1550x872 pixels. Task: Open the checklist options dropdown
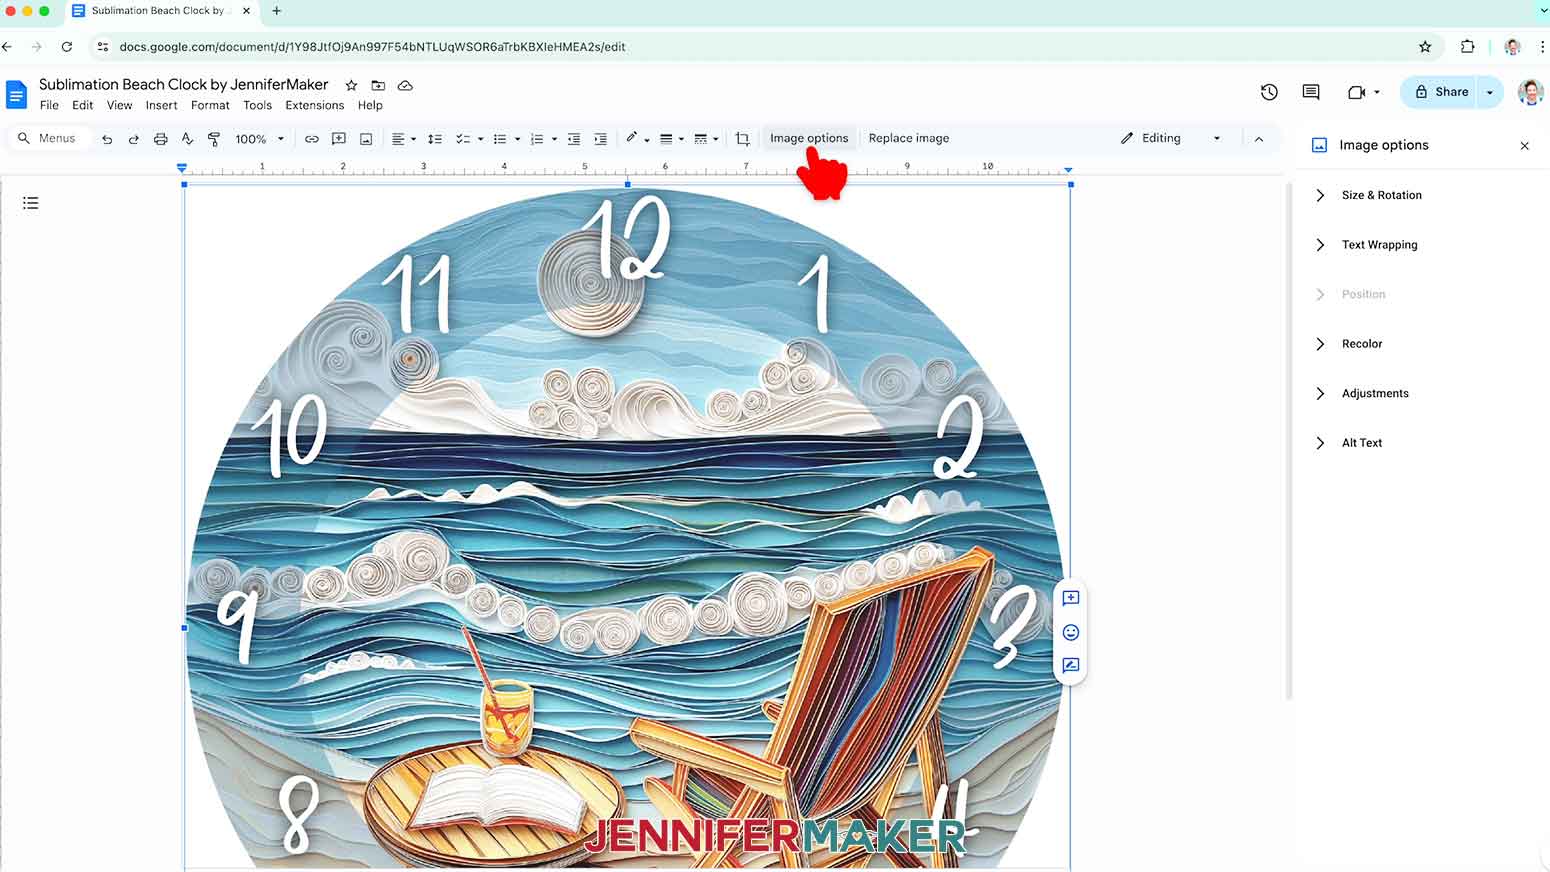(470, 139)
